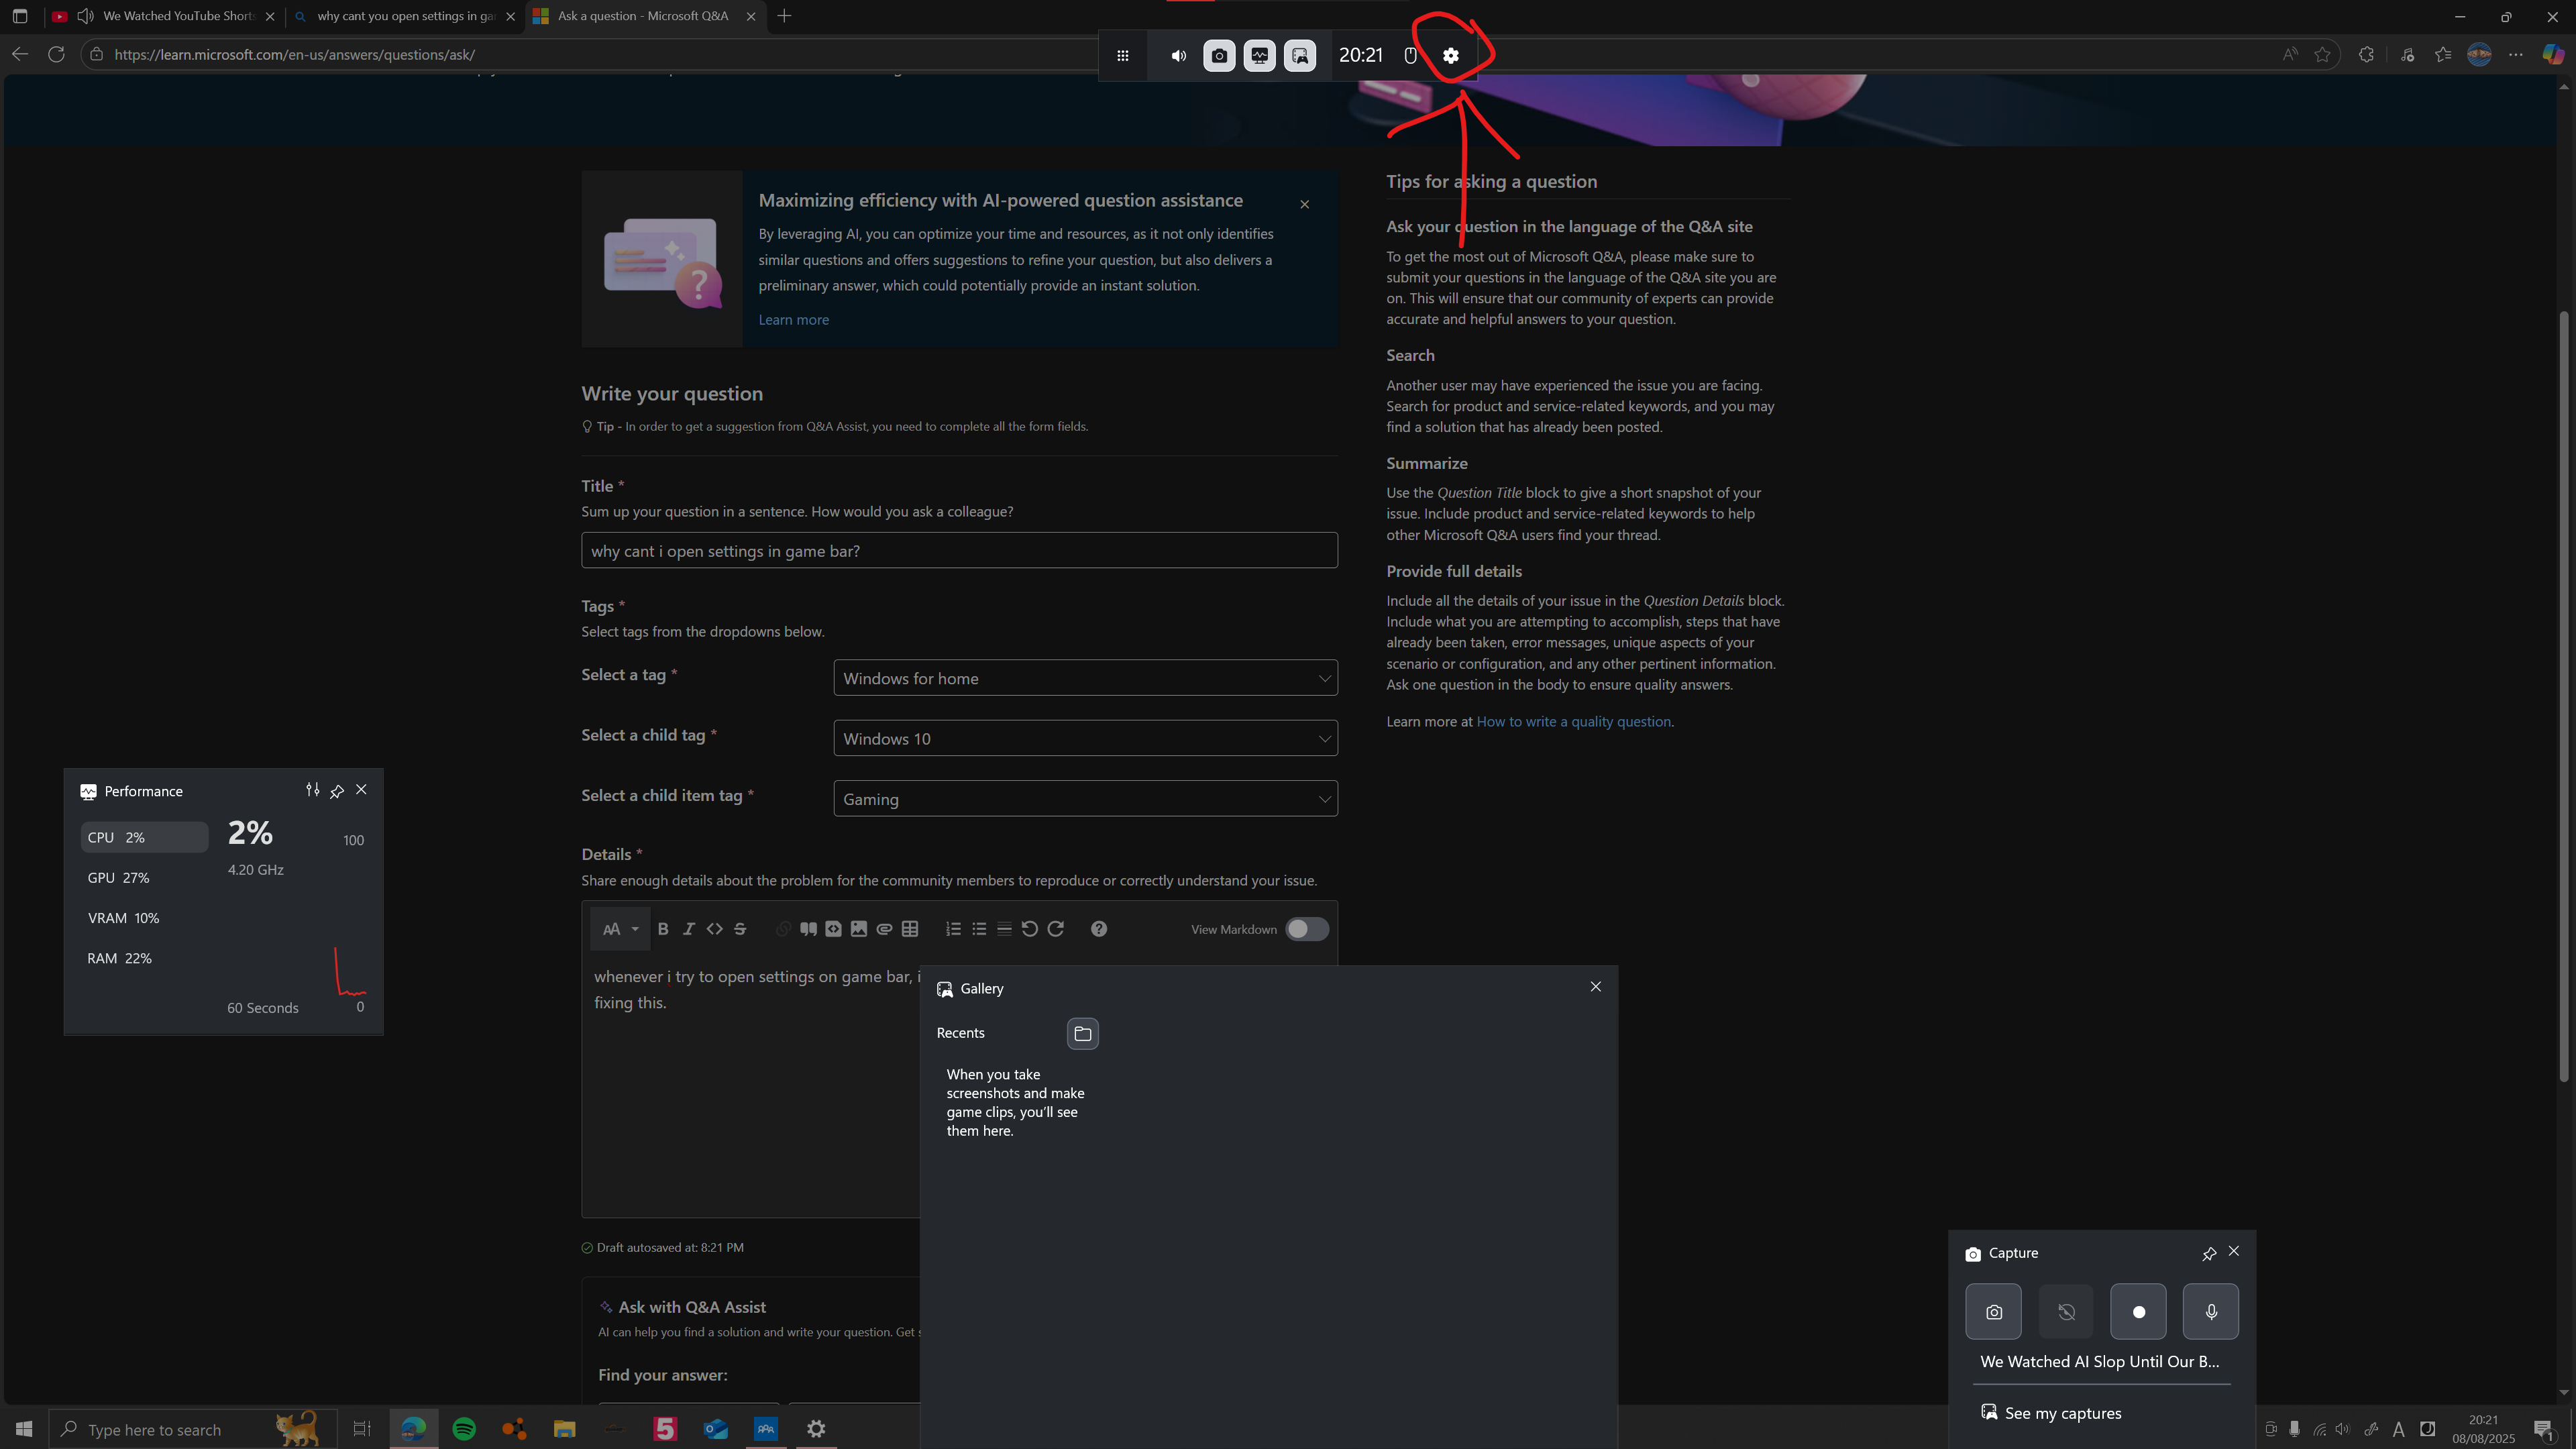Viewport: 2576px width, 1449px height.
Task: Toggle the Game Bar Performance widget button
Action: (1260, 55)
